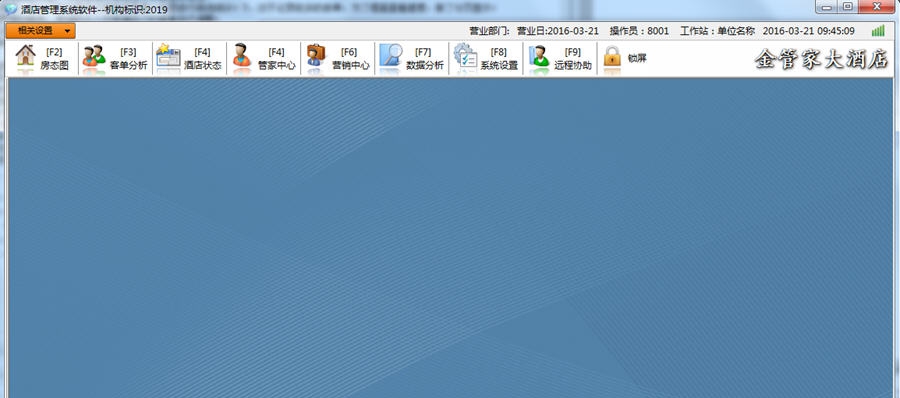900x398 pixels.
Task: Minimize the hotel management window
Action: click(x=827, y=7)
